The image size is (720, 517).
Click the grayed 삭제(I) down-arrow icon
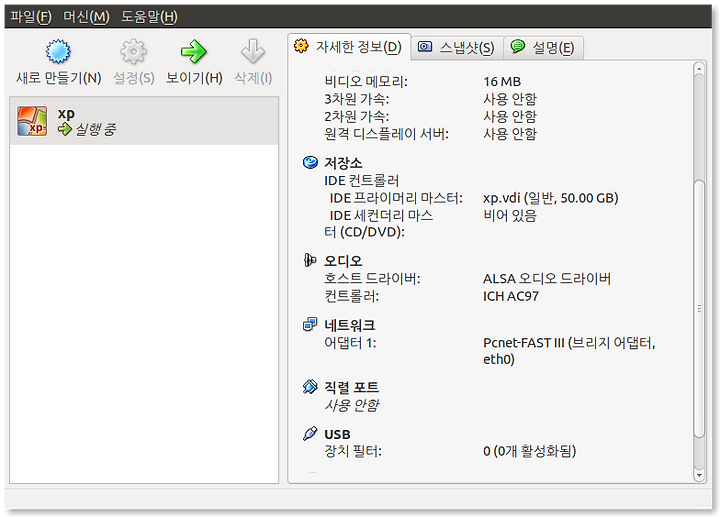click(x=253, y=51)
